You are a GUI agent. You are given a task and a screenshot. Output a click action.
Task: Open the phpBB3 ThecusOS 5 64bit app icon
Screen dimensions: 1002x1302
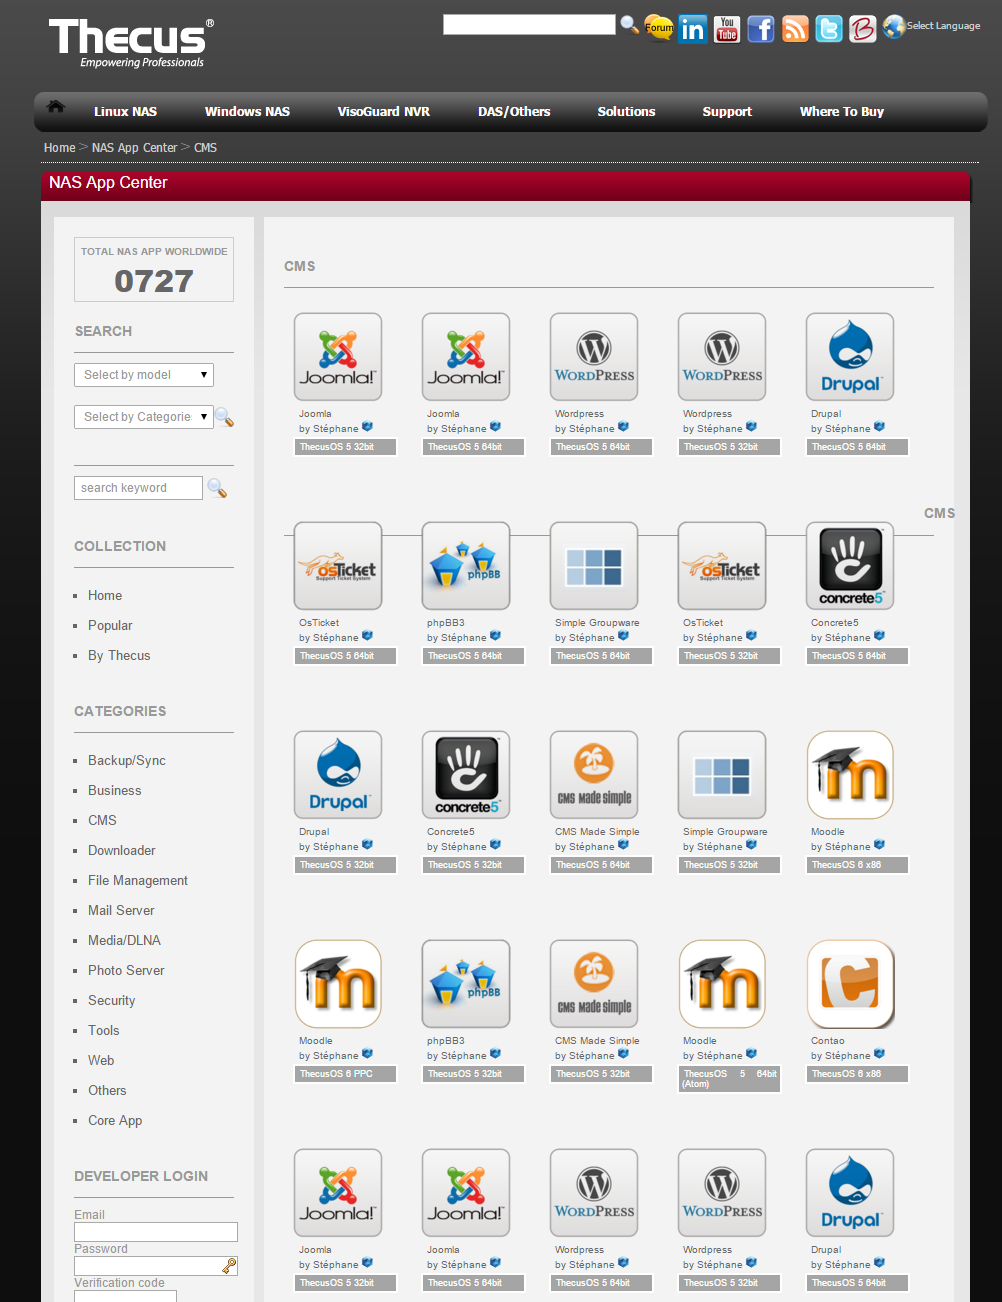466,566
